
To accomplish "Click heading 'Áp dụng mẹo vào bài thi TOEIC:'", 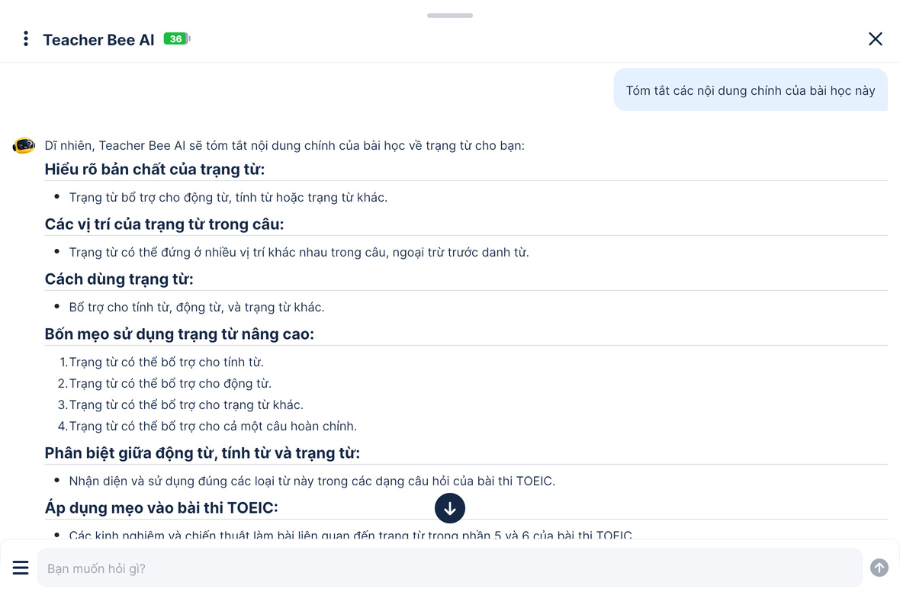I will coord(161,508).
